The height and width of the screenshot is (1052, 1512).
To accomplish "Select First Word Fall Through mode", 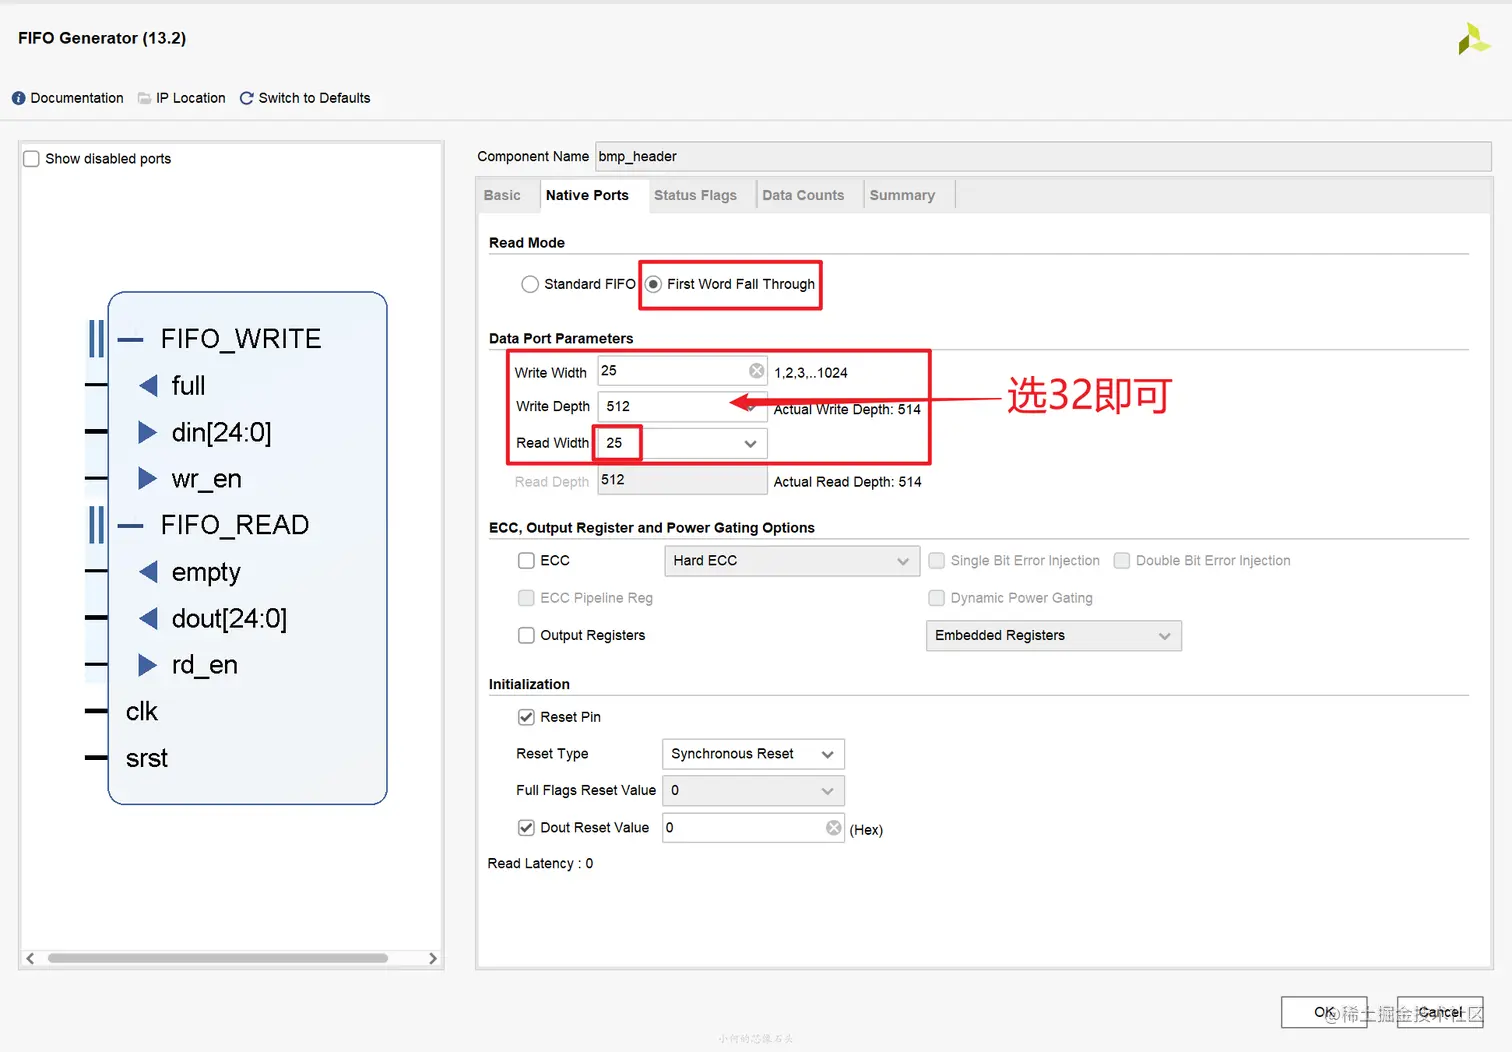I will pos(653,284).
